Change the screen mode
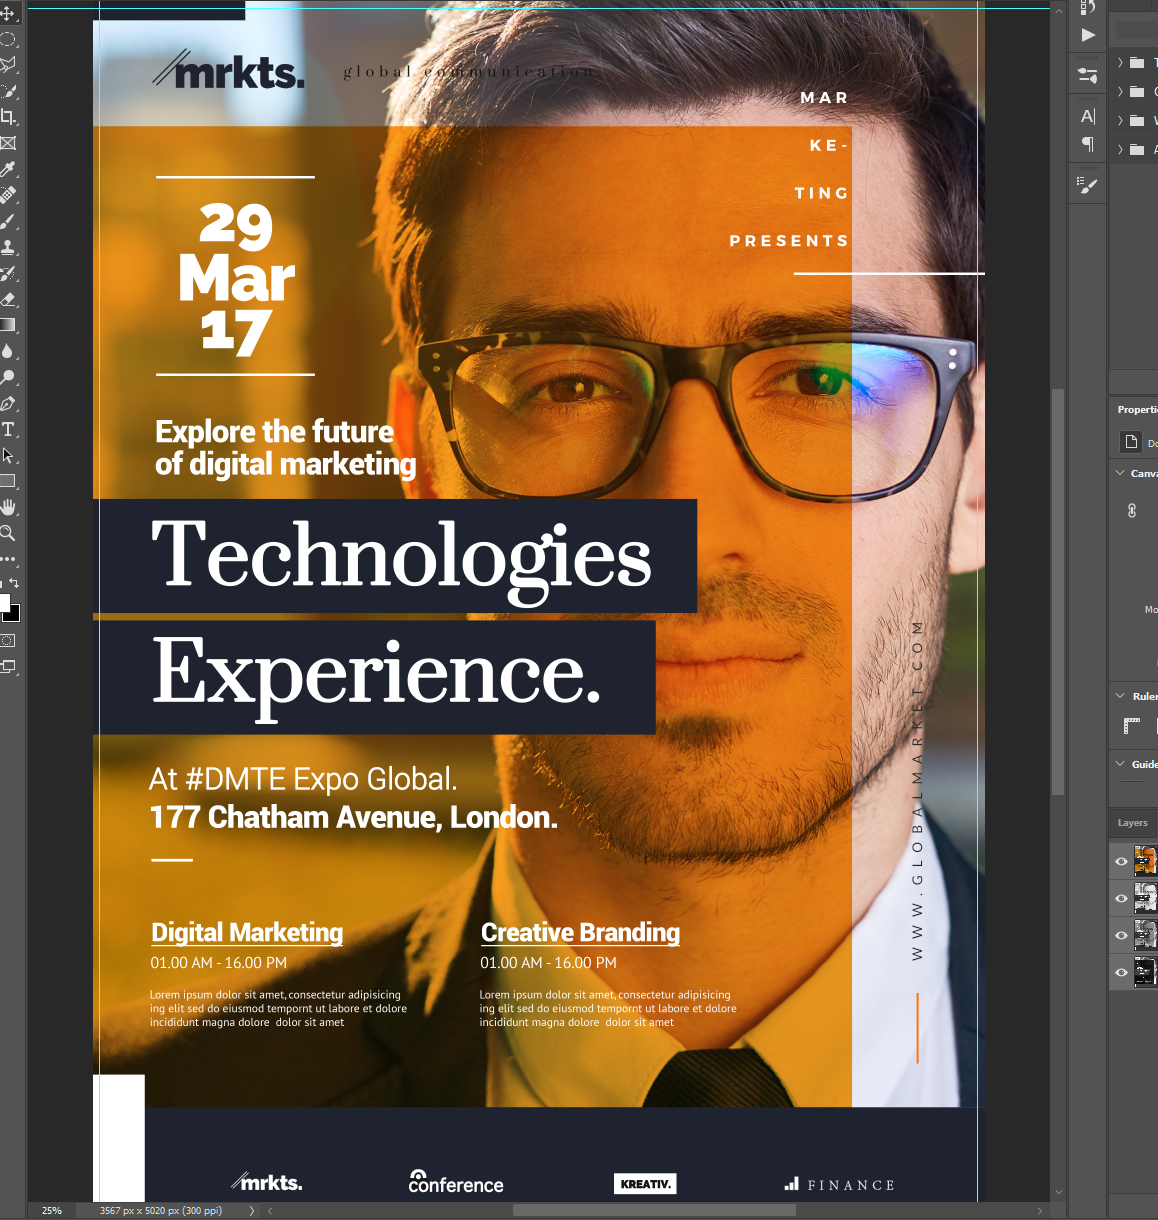1158x1220 pixels. pyautogui.click(x=8, y=666)
